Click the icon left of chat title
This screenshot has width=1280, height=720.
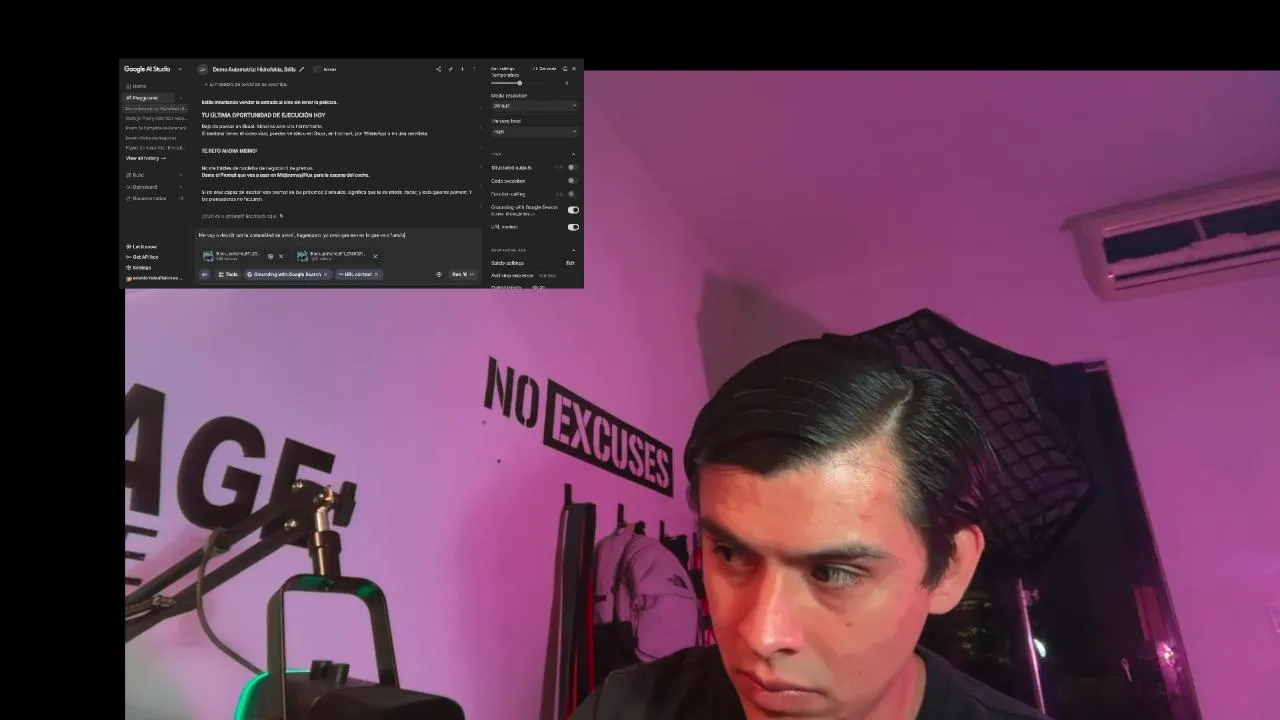(203, 69)
